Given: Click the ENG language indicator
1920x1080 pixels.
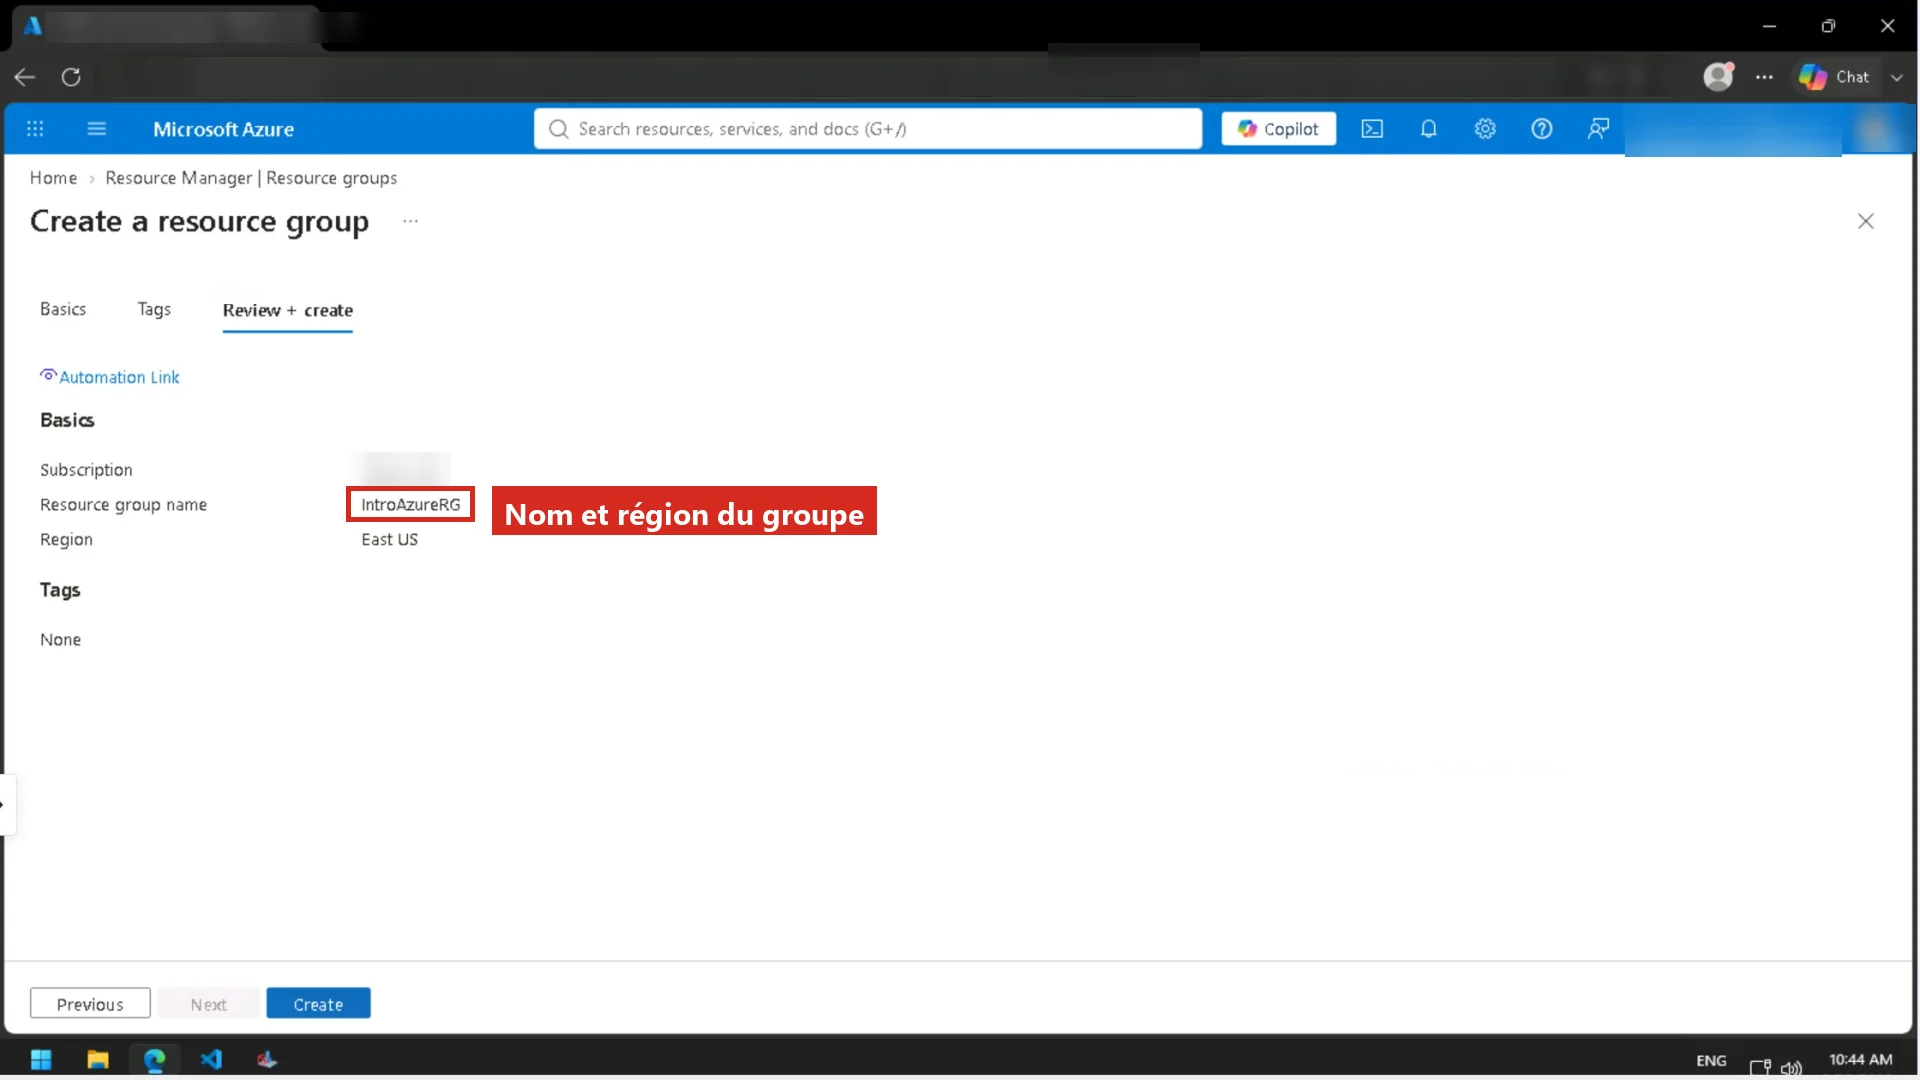Looking at the screenshot, I should [x=1711, y=1061].
